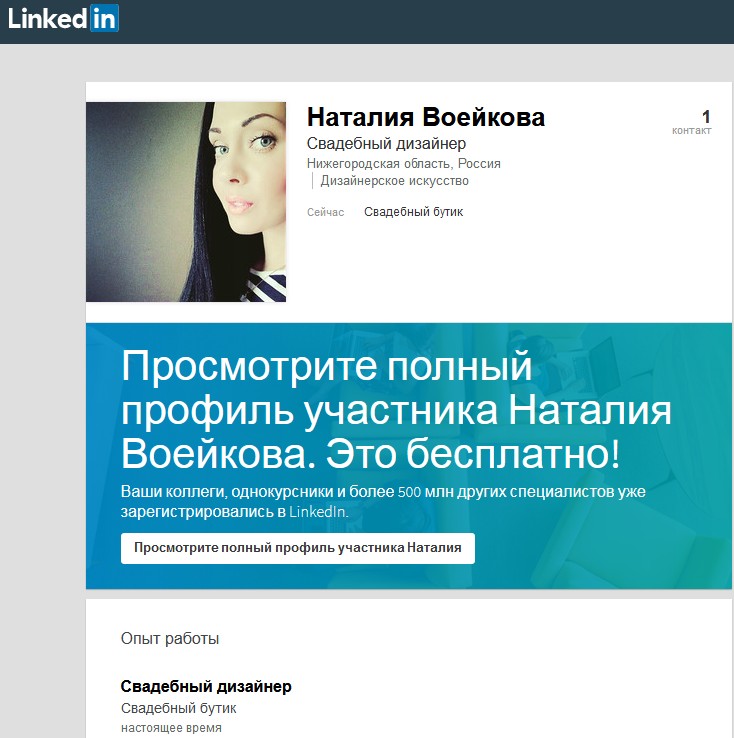Click banner text about 500 млн specialists
The width and height of the screenshot is (734, 738).
coord(383,501)
